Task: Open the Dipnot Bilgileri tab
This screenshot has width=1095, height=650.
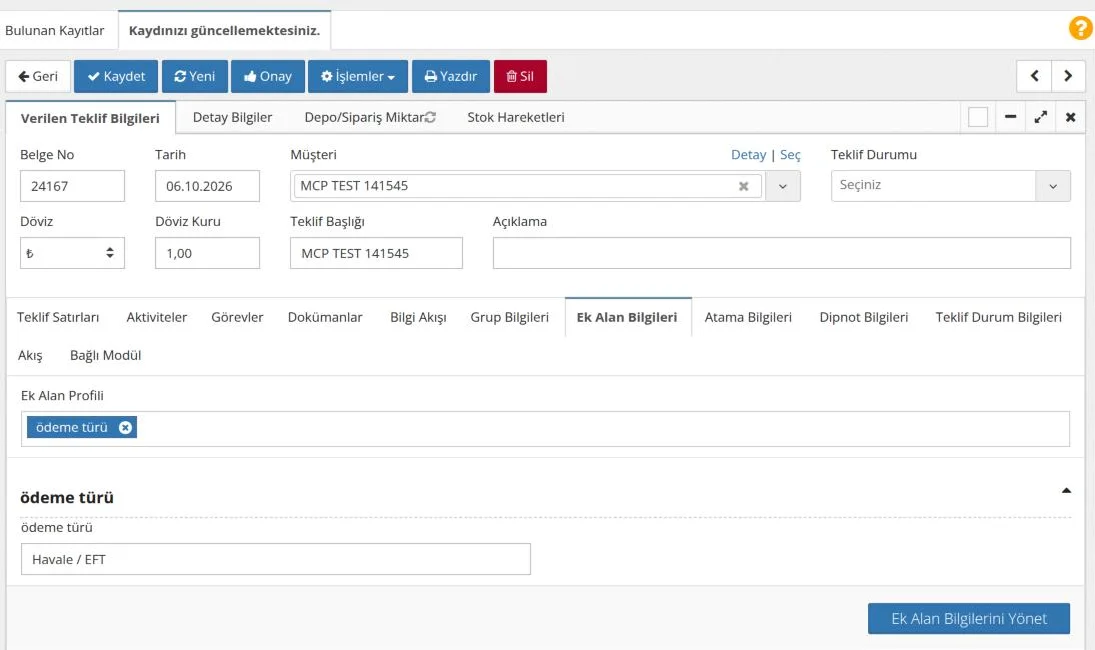Action: click(864, 317)
